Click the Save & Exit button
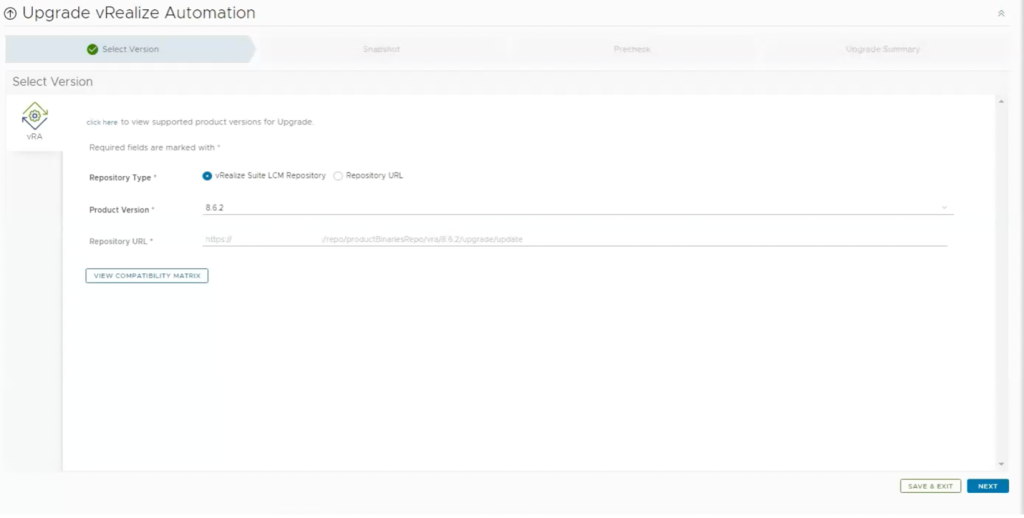Viewport: 1024px width, 518px height. click(931, 486)
